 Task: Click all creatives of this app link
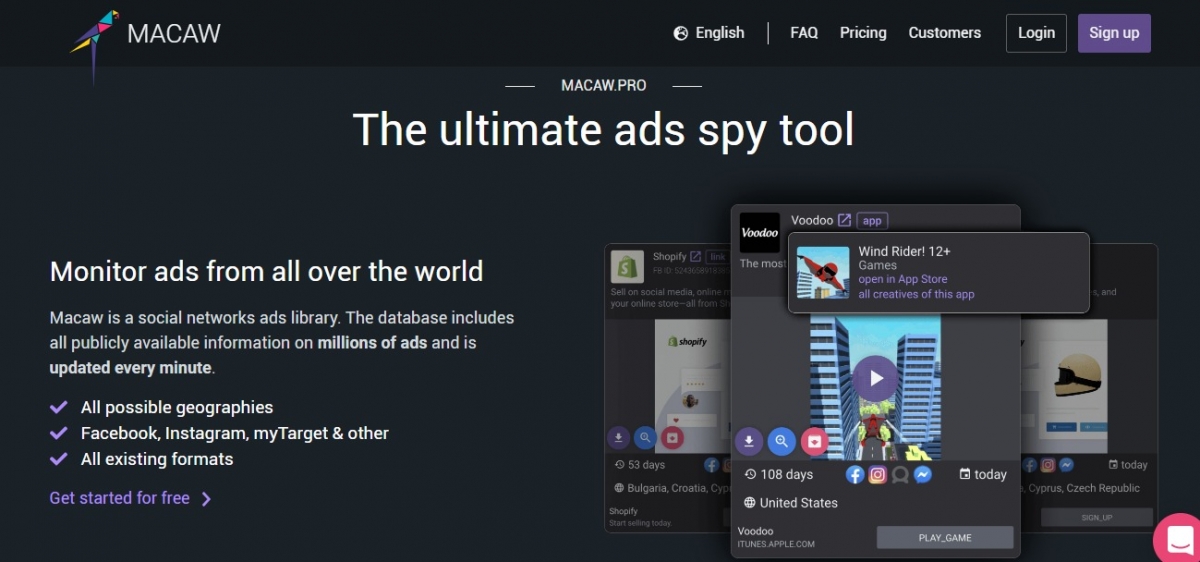(916, 295)
